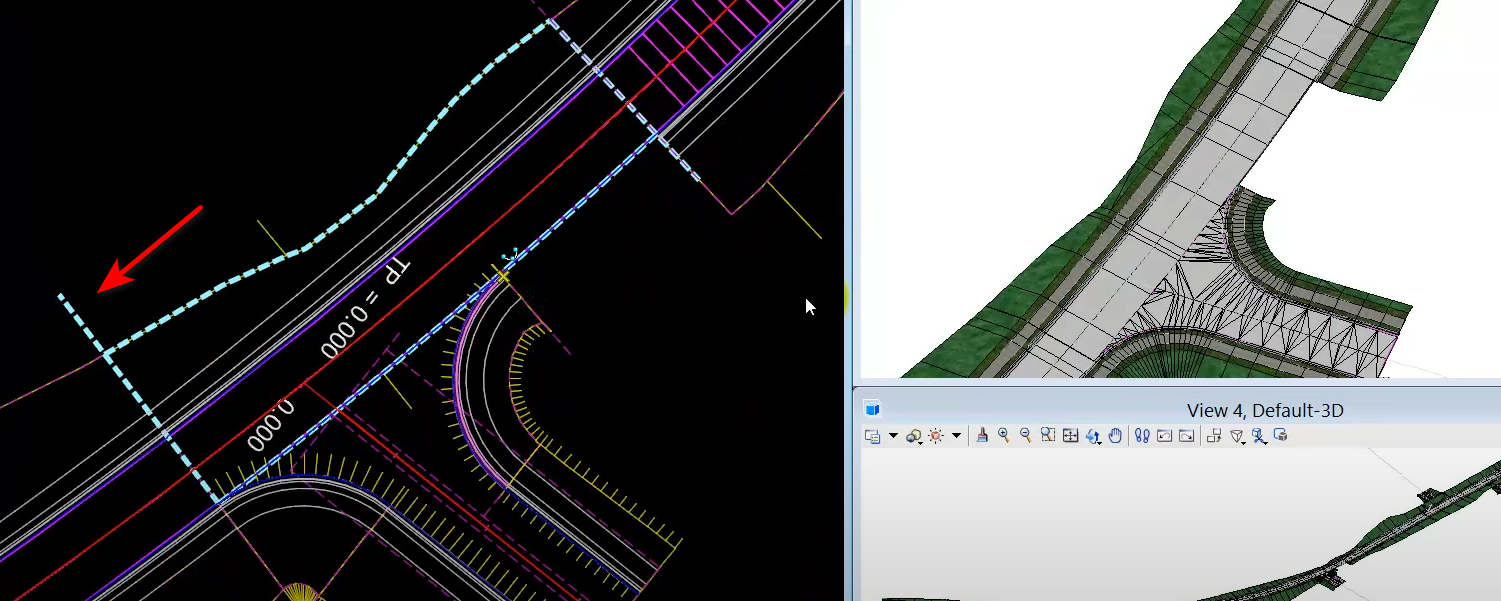1501x601 pixels.
Task: Select the Zoom In tool
Action: (1002, 436)
